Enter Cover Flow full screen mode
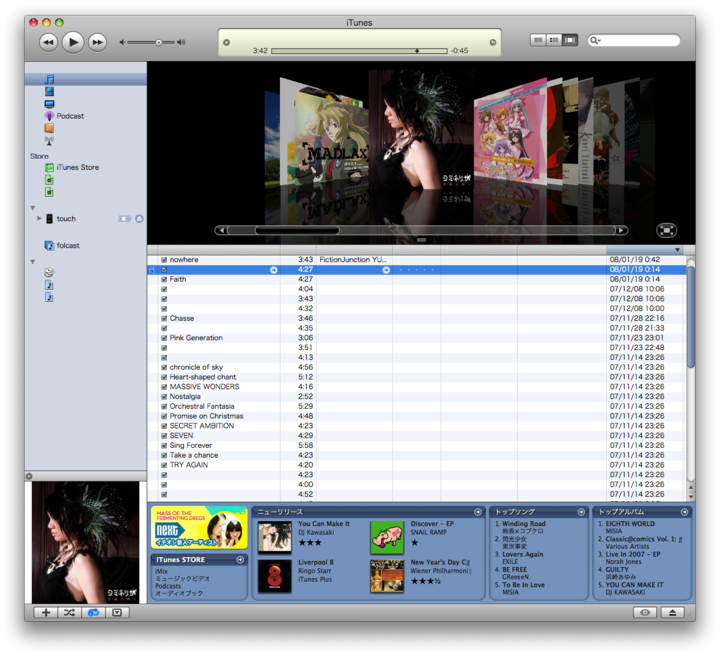Image resolution: width=720 pixels, height=655 pixels. (x=666, y=230)
